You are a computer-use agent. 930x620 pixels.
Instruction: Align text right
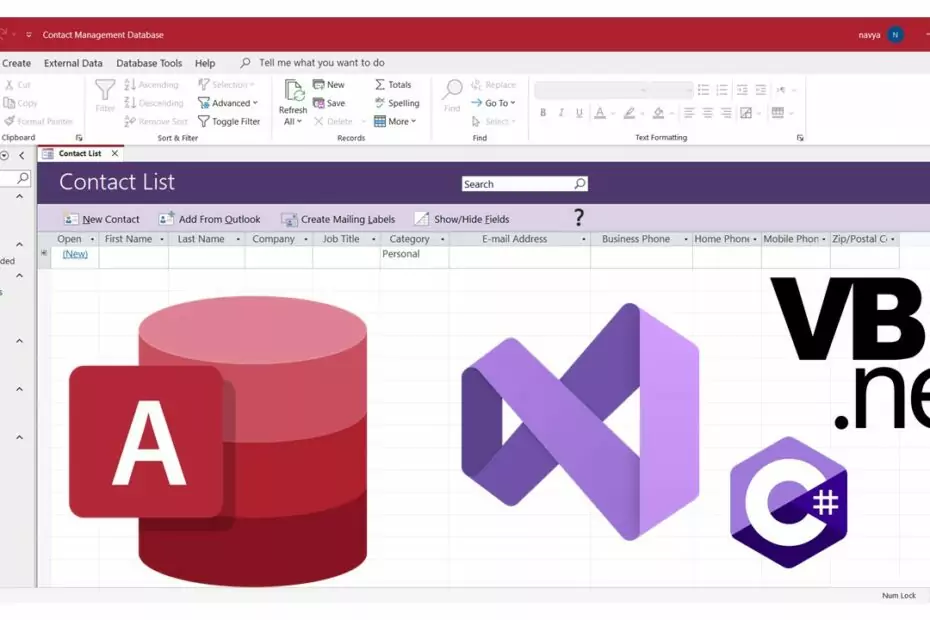coord(726,112)
